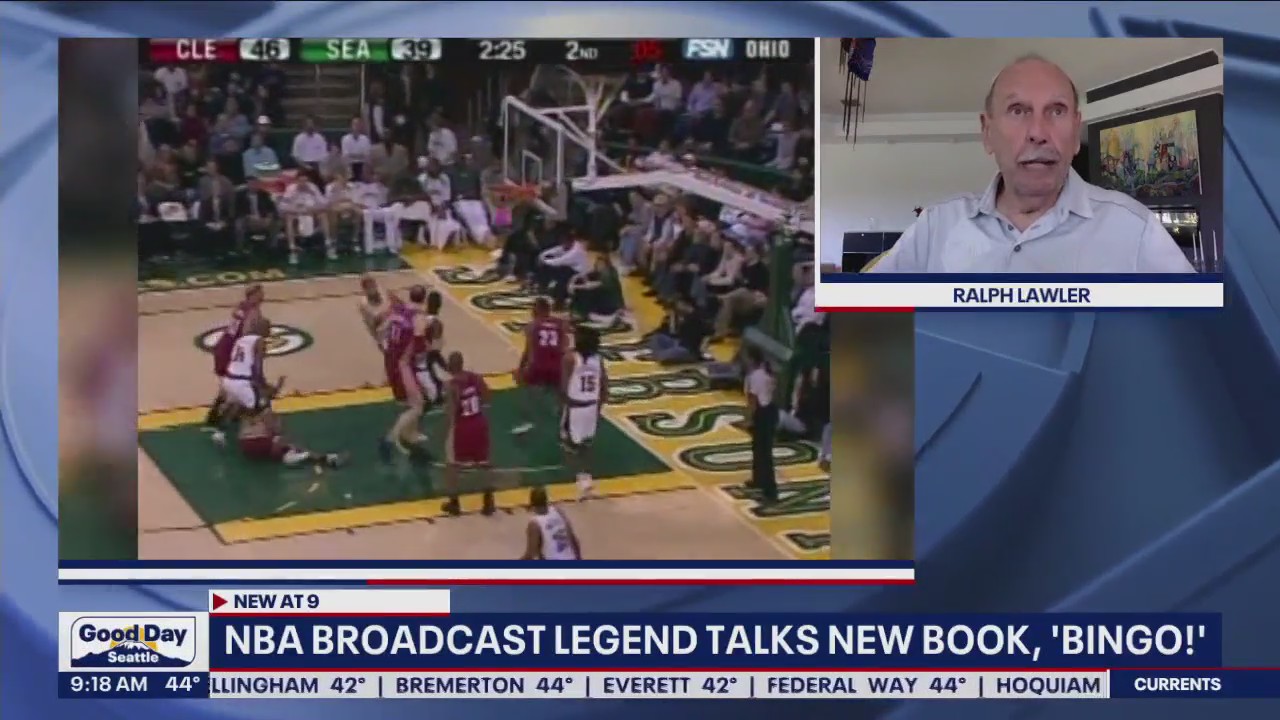The width and height of the screenshot is (1280, 720).
Task: Click the red NEW AT 9 arrow icon
Action: (x=221, y=601)
